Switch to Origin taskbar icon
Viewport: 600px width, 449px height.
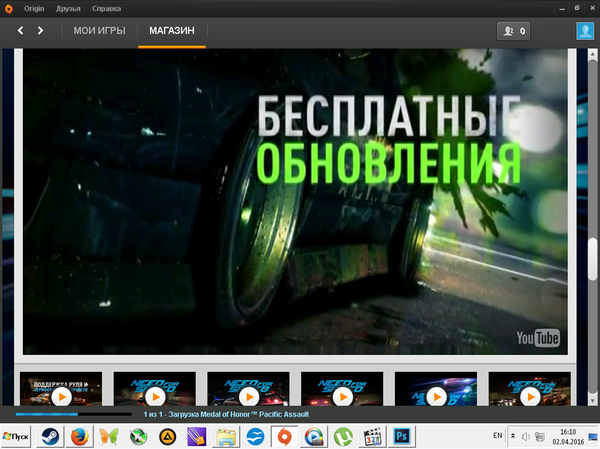click(284, 436)
